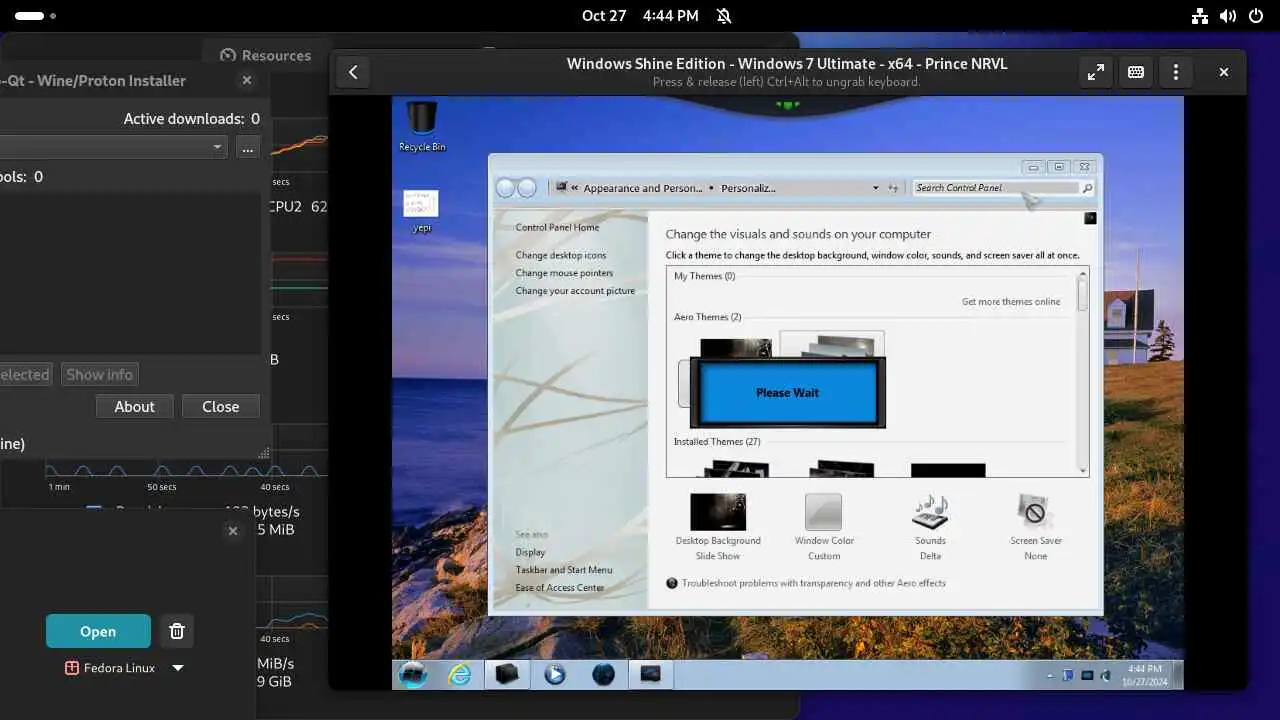1280x720 pixels.
Task: Open GNOME volume icon in top bar
Action: click(1228, 16)
